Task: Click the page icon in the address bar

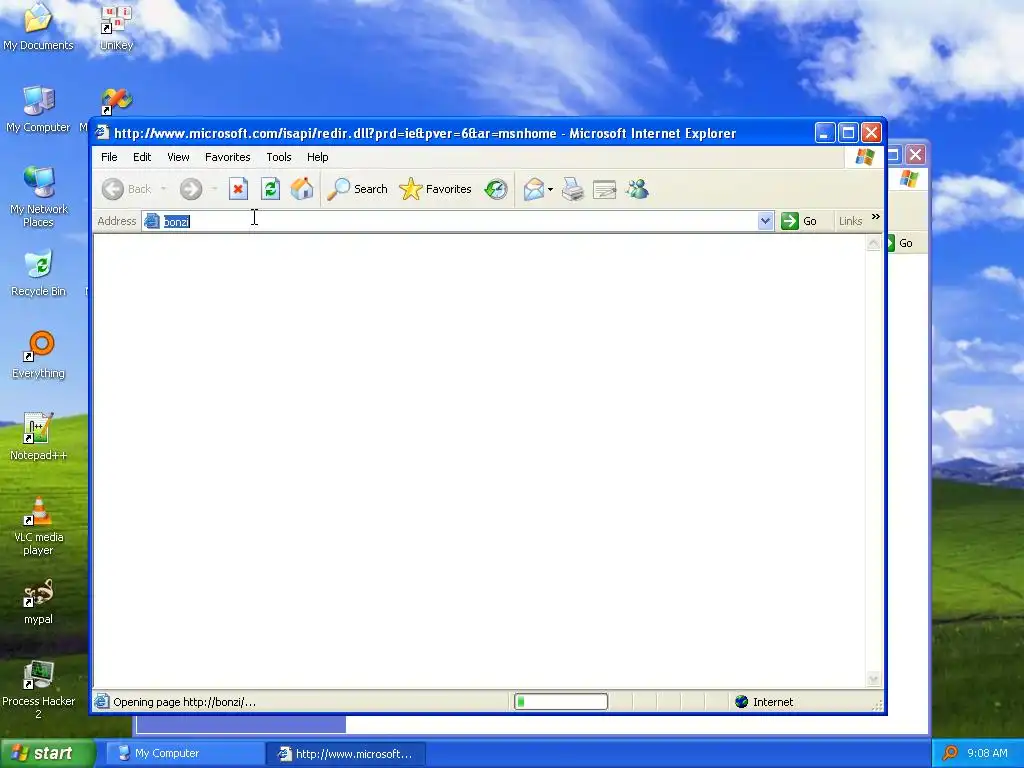Action: pos(152,221)
